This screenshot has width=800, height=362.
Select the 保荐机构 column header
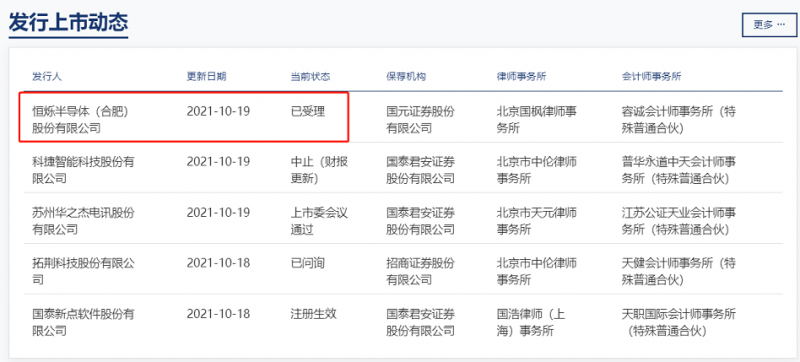click(x=406, y=77)
